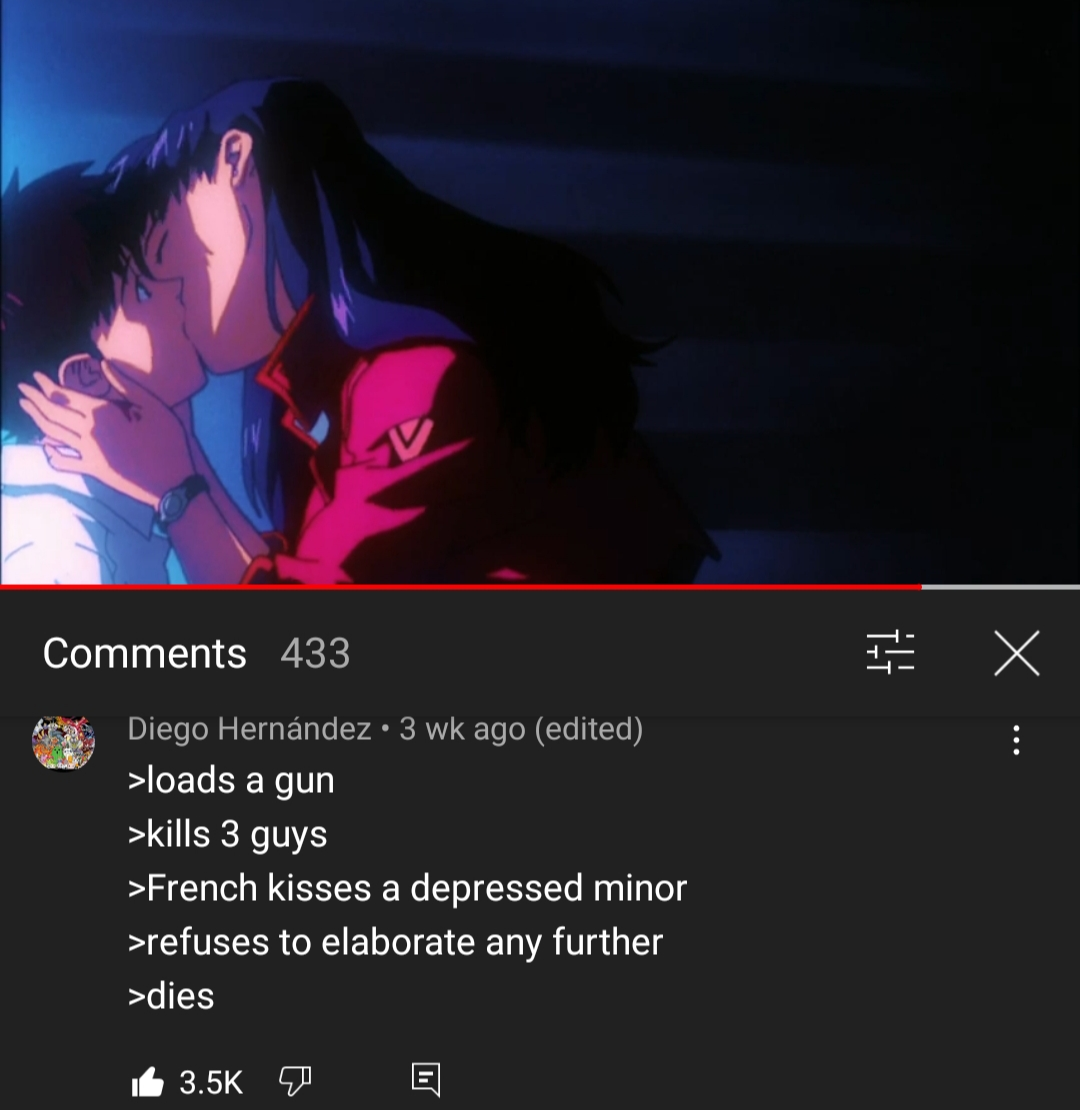Tap the '>loads a gun' comment line
Viewport: 1080px width, 1110px height.
231,781
